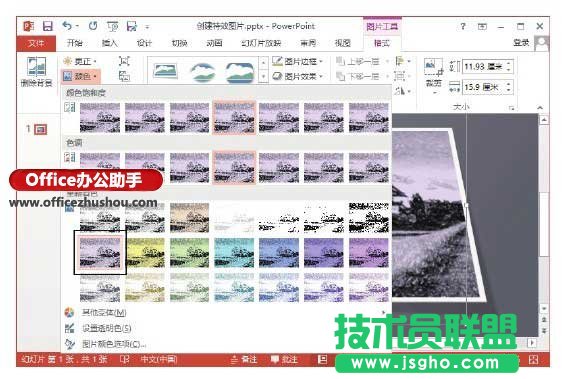This screenshot has height=379, width=562.
Task: Open 图片效果 (Picture Effects) dropdown
Action: [x=297, y=76]
